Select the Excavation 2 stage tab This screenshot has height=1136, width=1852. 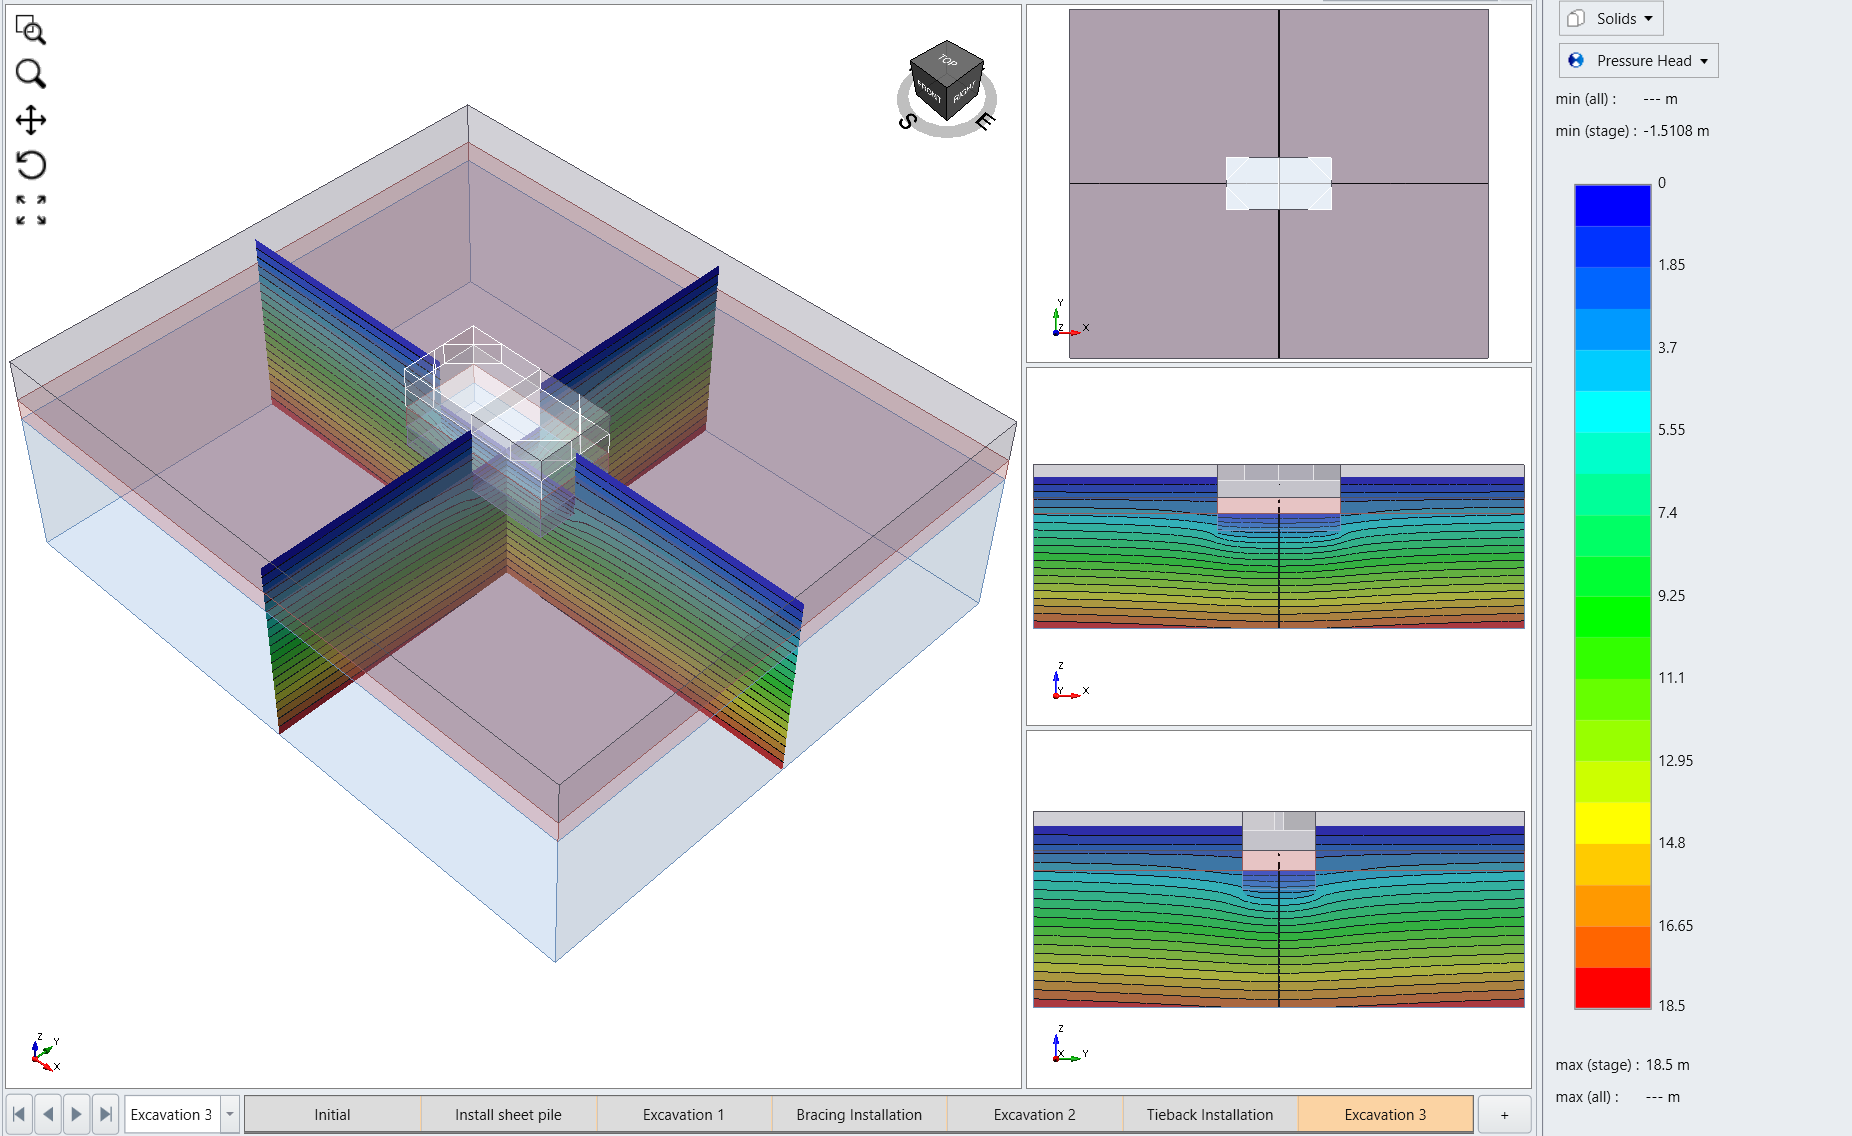[1034, 1114]
